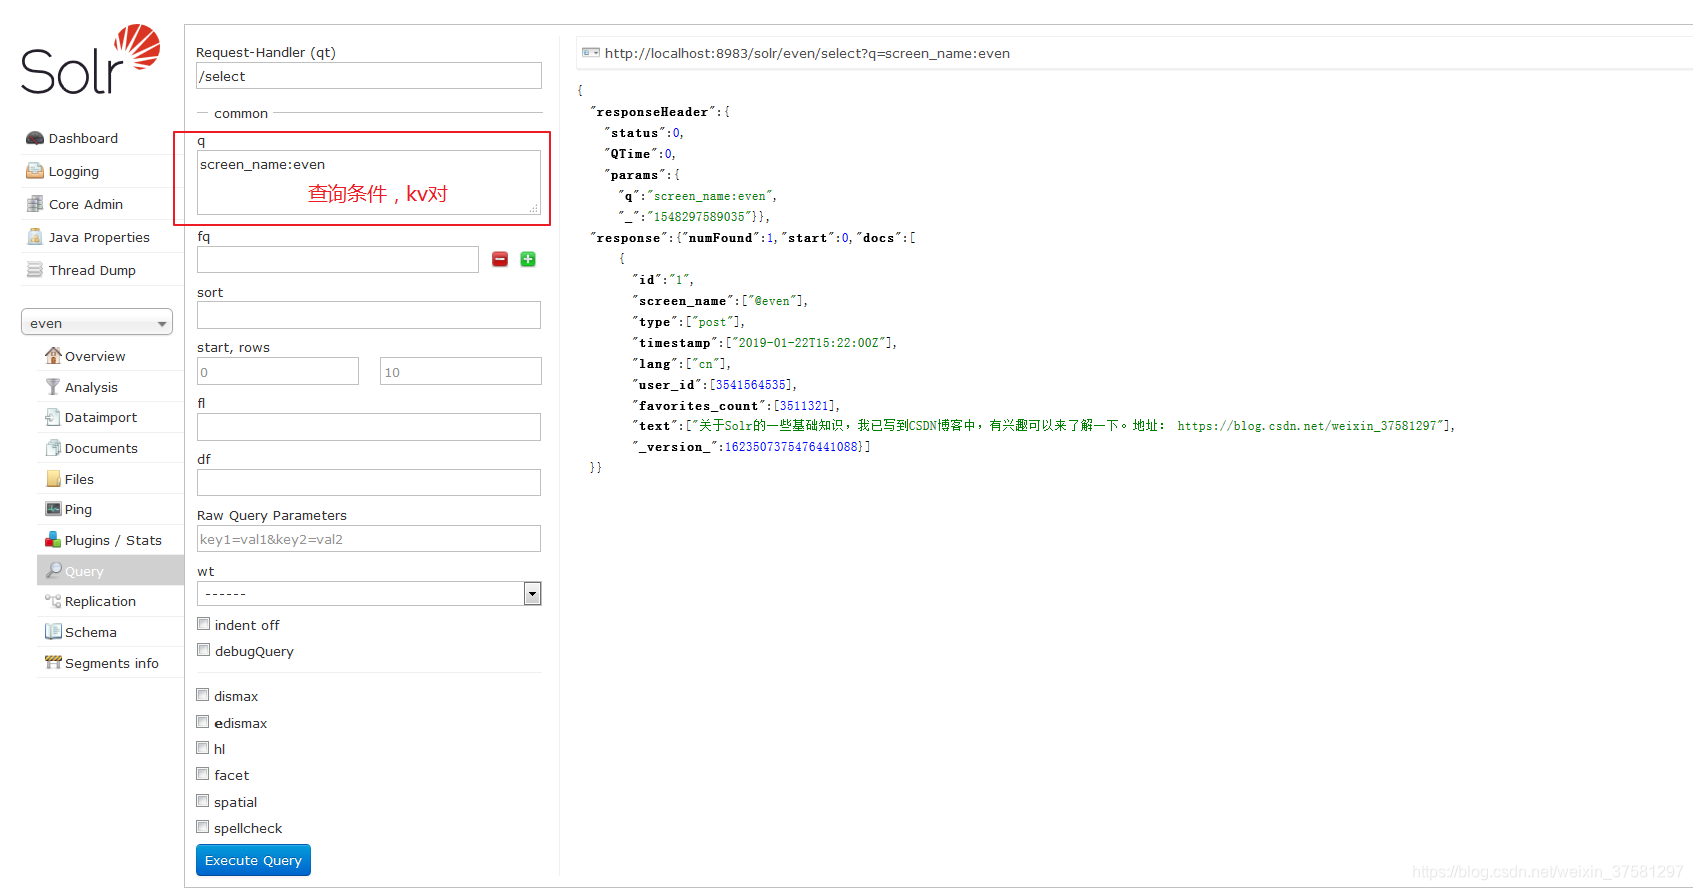Enable the indent off checkbox
The height and width of the screenshot is (890, 1693).
click(203, 624)
